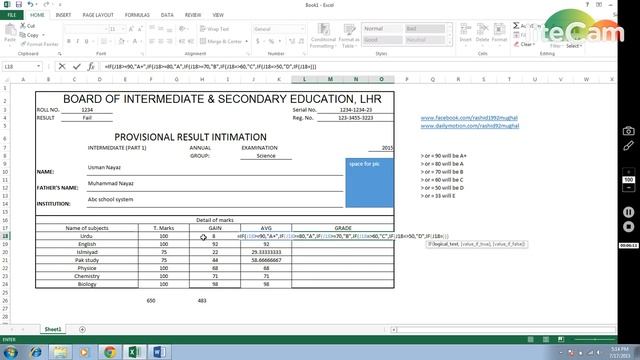
Task: Toggle italic formatting
Action: click(78, 41)
